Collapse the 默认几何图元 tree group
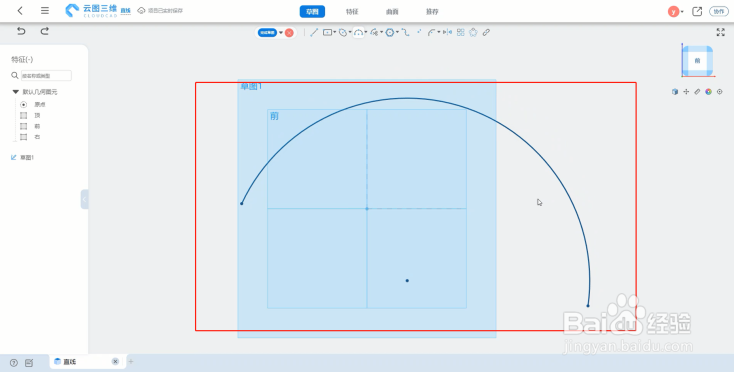Image resolution: width=734 pixels, height=372 pixels. 15,92
